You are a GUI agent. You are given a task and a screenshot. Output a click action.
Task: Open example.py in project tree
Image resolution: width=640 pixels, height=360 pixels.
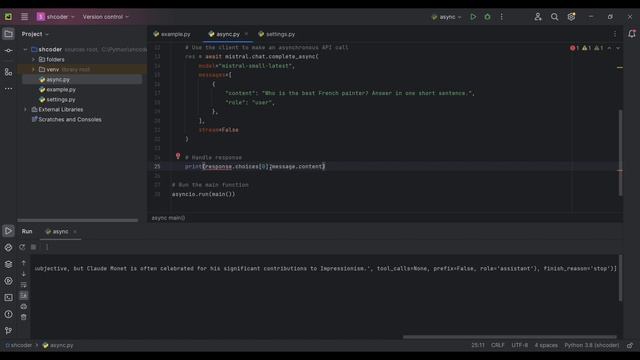(61, 89)
